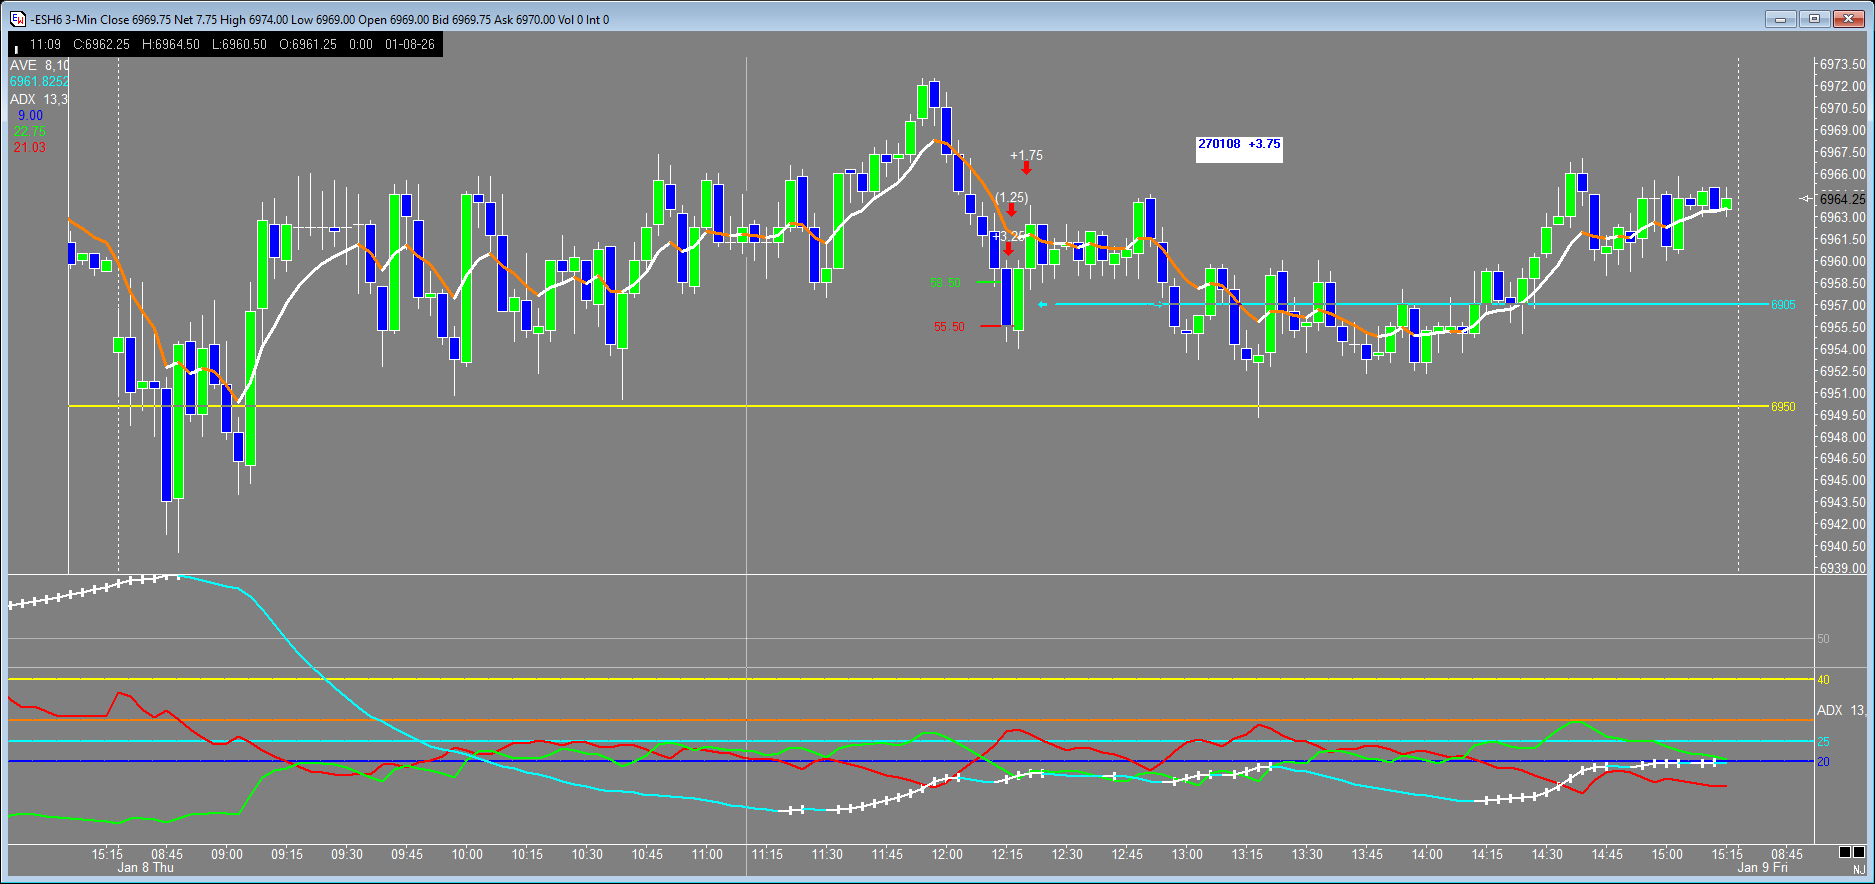Click the Ensign app icon in title bar
1875x884 pixels.
(x=18, y=19)
